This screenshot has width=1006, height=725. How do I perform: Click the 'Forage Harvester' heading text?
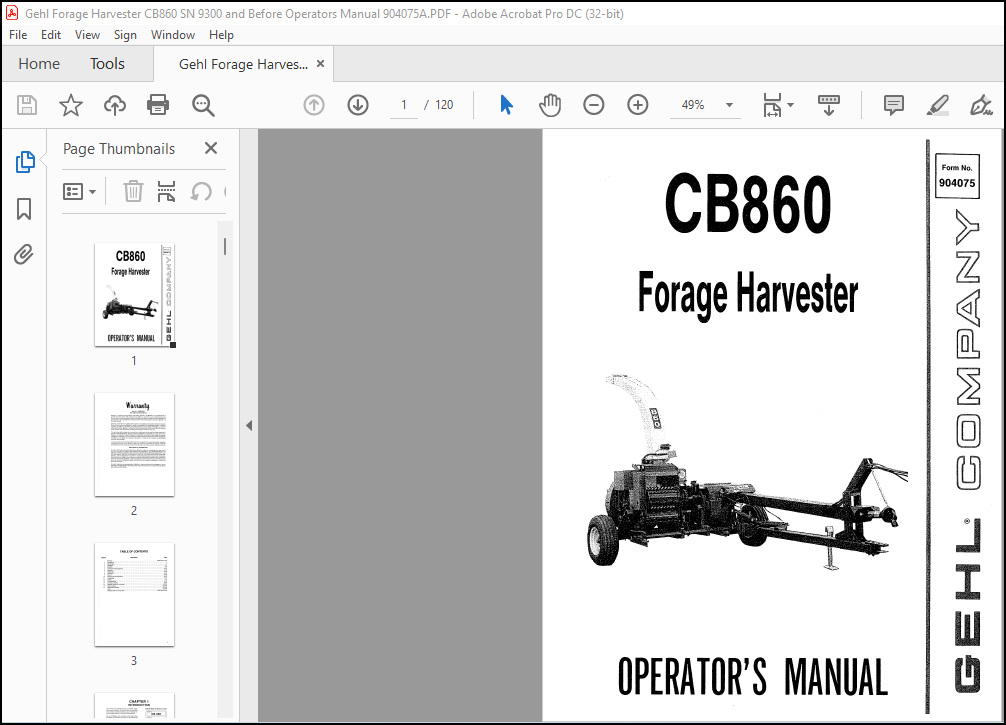748,294
